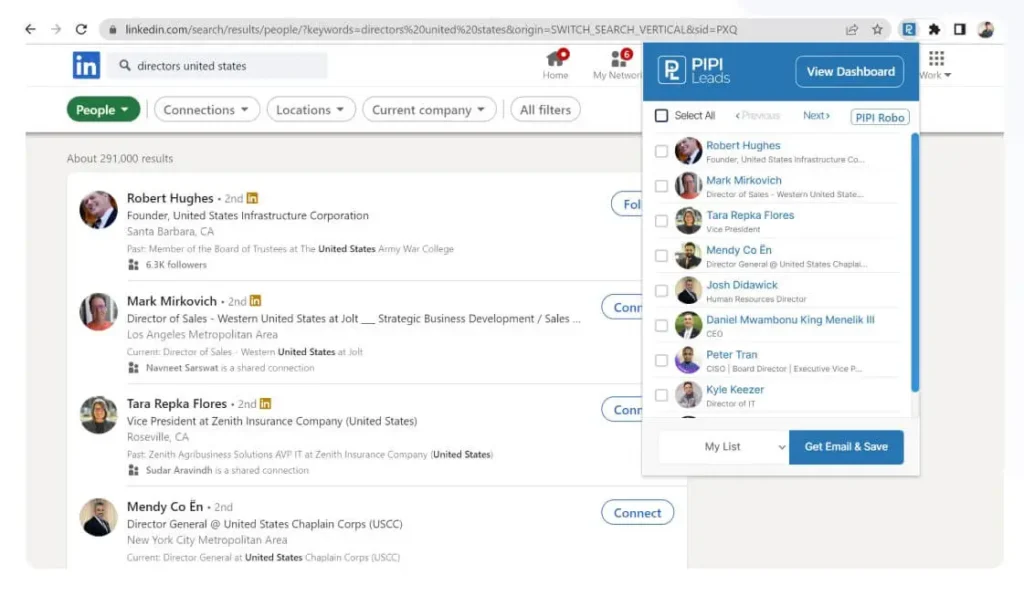Click the PIPI Robo button
This screenshot has height=596, width=1024.
pos(880,118)
